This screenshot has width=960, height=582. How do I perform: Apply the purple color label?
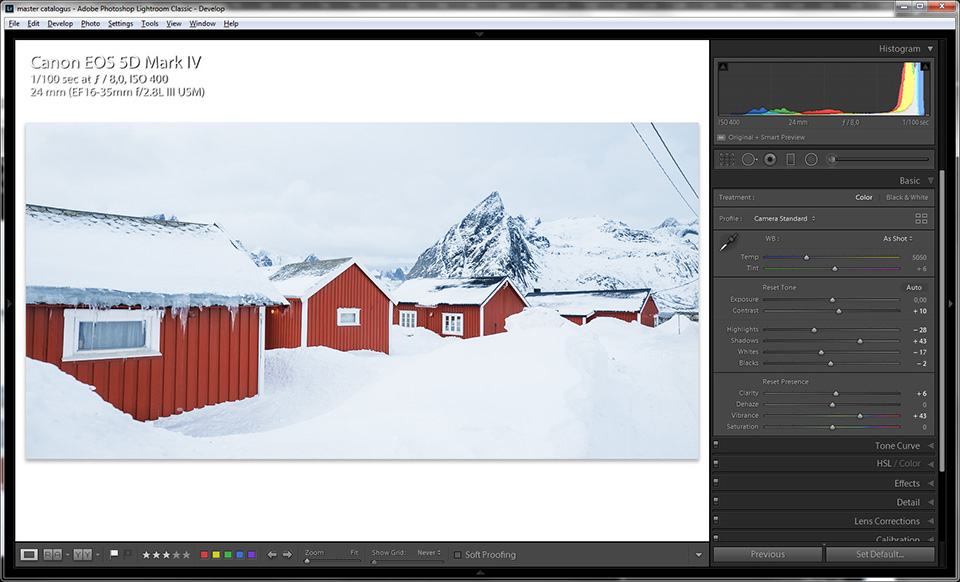point(252,555)
